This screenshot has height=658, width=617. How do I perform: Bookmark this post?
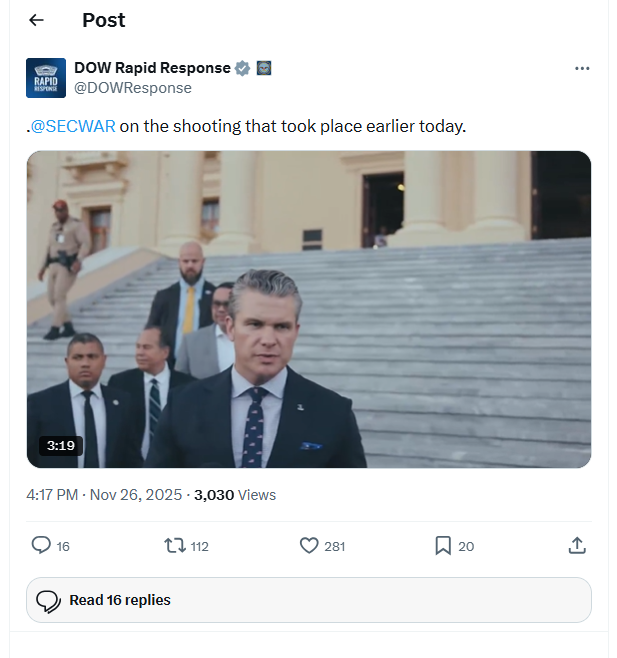coord(443,545)
